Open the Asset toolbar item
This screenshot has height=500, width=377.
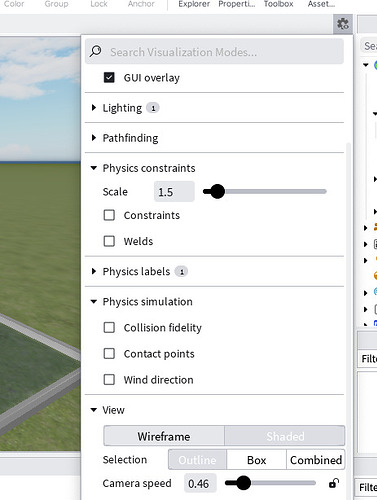pyautogui.click(x=321, y=4)
